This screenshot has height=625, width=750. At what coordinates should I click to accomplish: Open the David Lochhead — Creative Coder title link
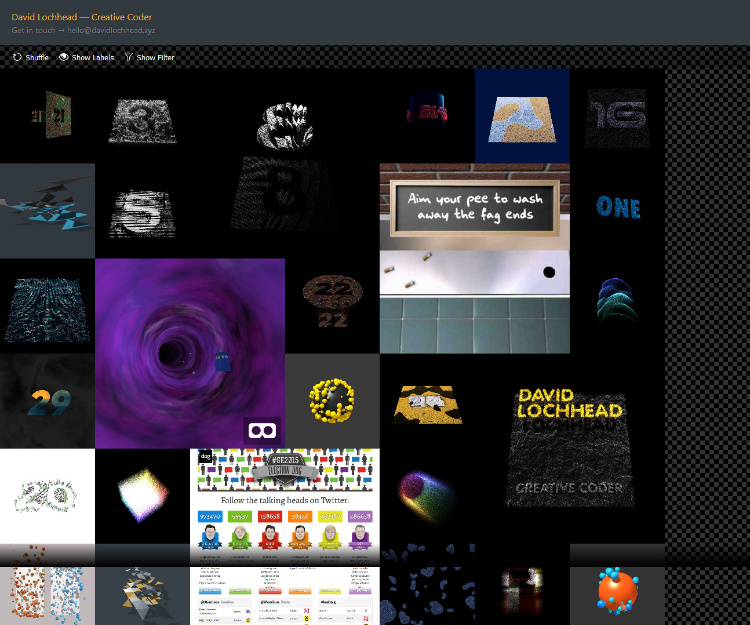tap(77, 17)
